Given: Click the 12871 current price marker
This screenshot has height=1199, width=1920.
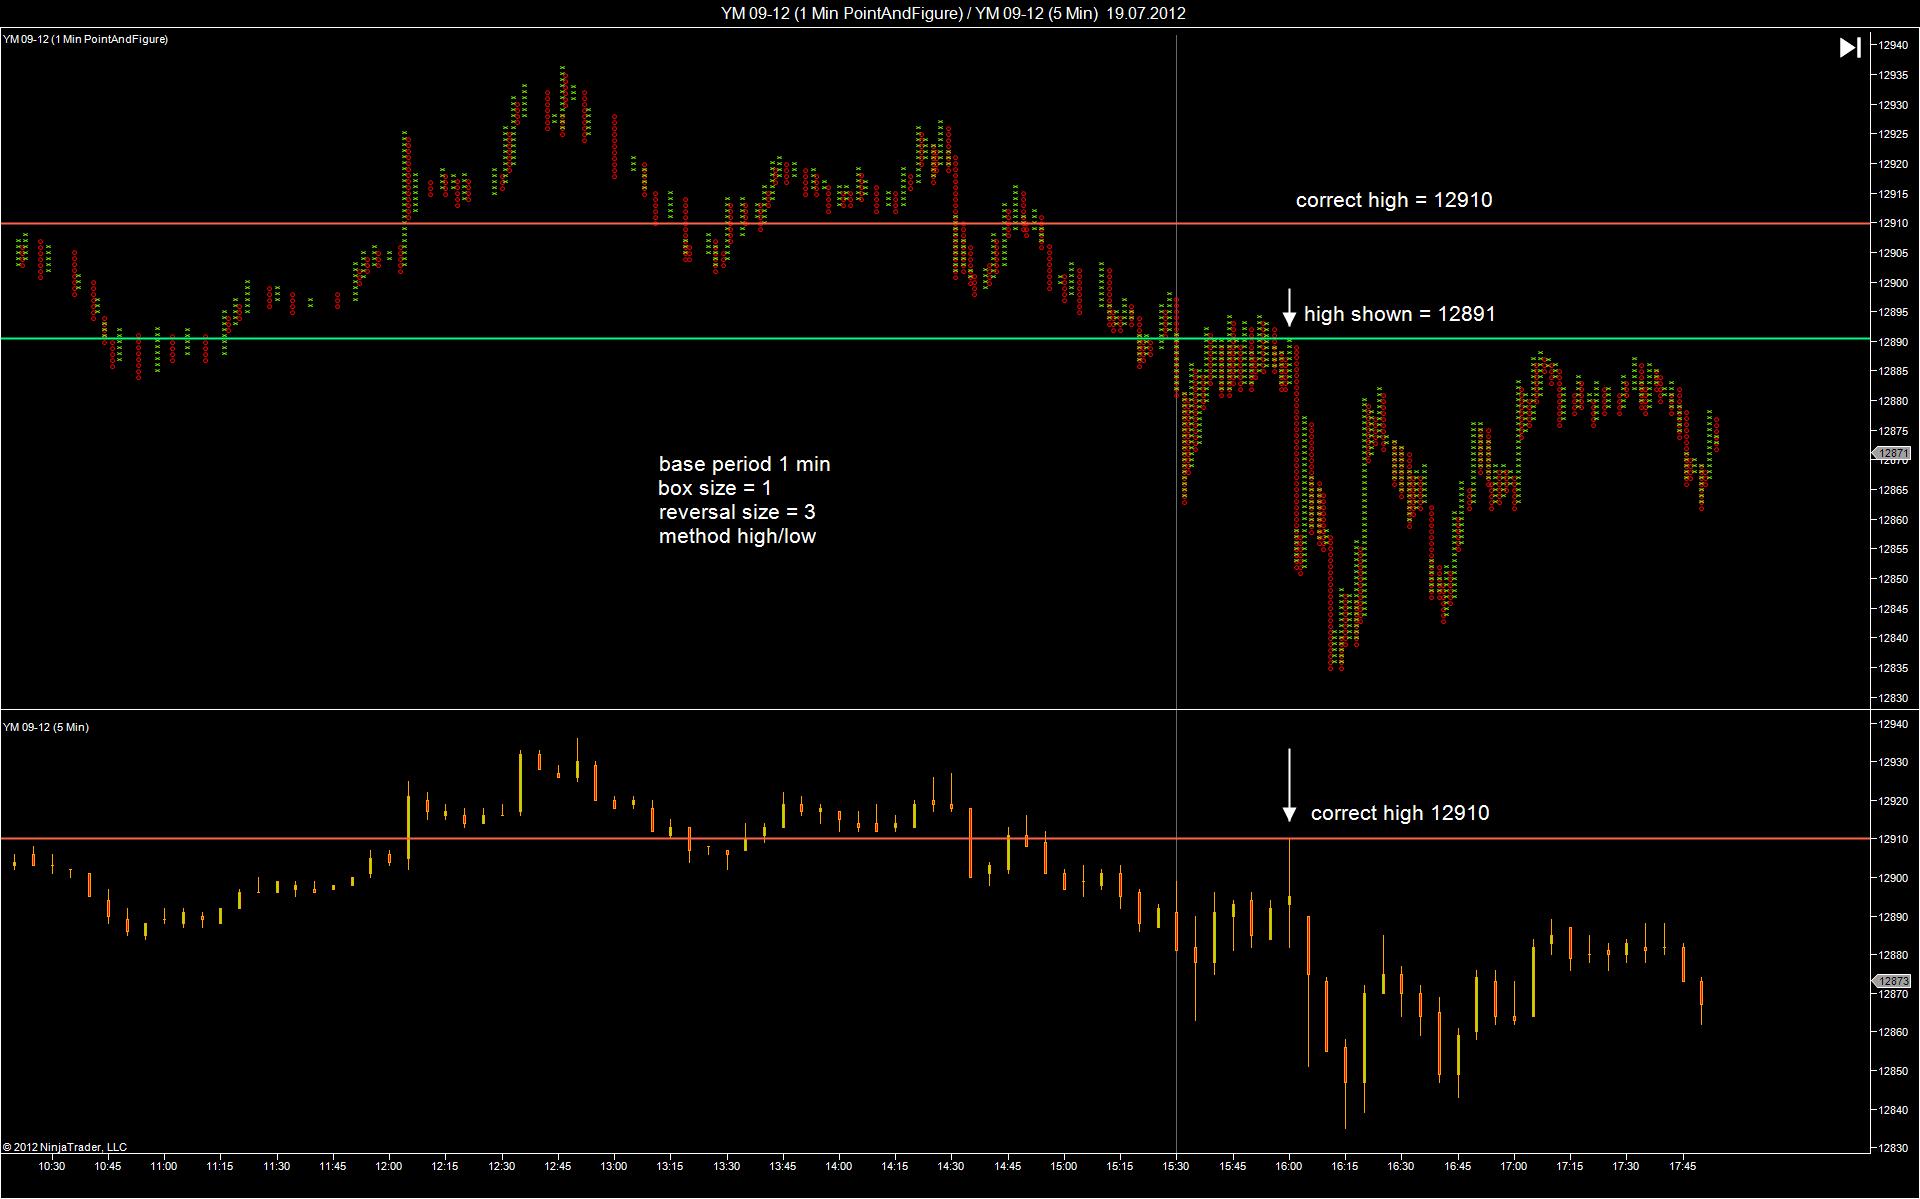Looking at the screenshot, I should tap(1892, 454).
